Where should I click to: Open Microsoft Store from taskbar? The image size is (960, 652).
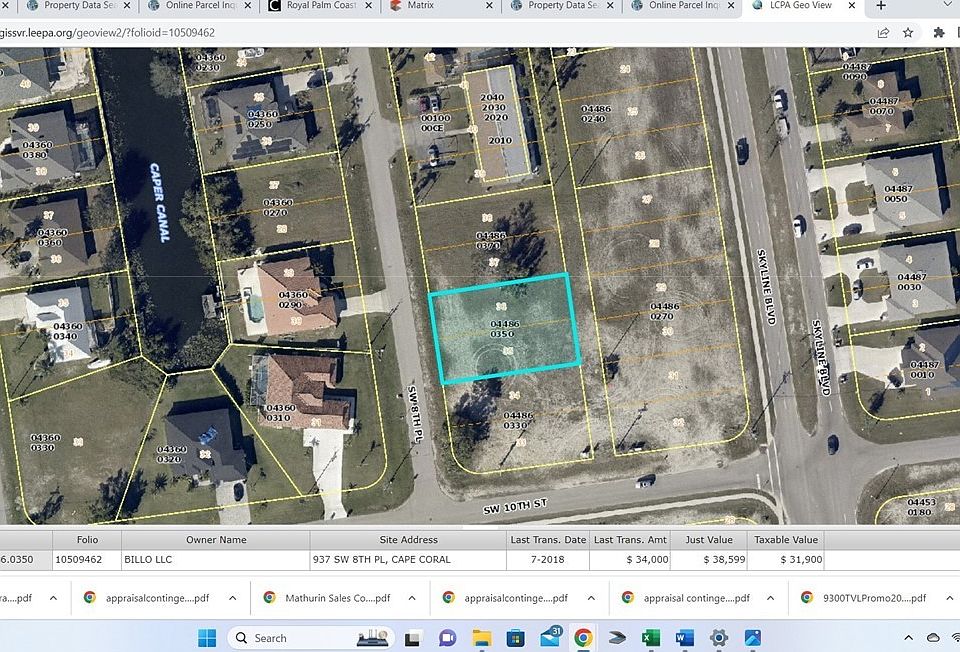(x=515, y=638)
